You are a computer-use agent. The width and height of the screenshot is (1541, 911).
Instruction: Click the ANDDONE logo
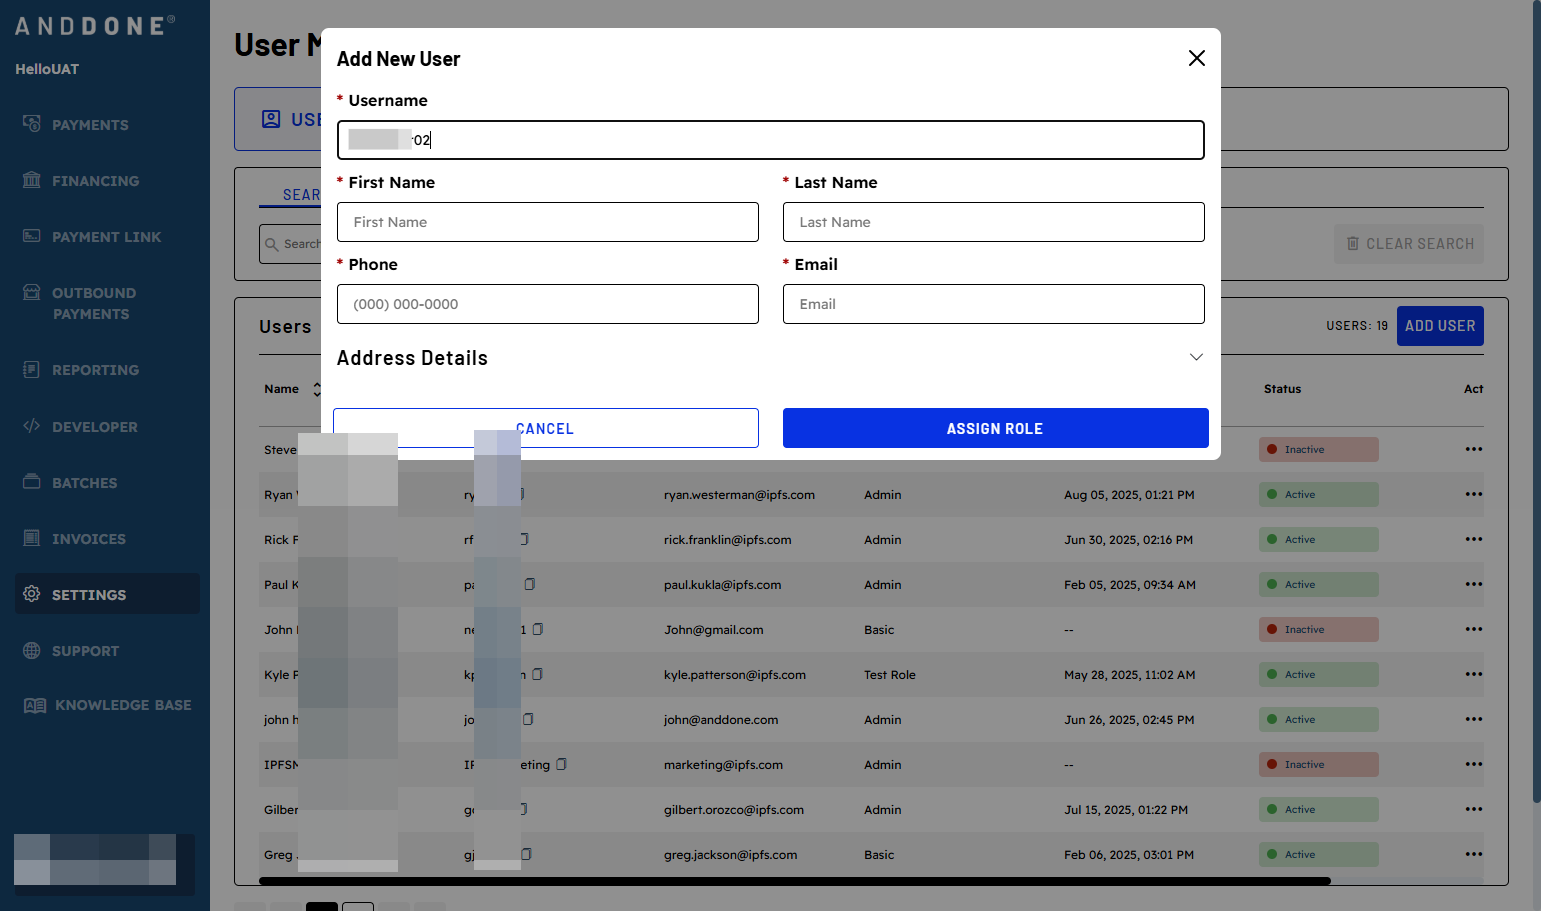point(95,26)
